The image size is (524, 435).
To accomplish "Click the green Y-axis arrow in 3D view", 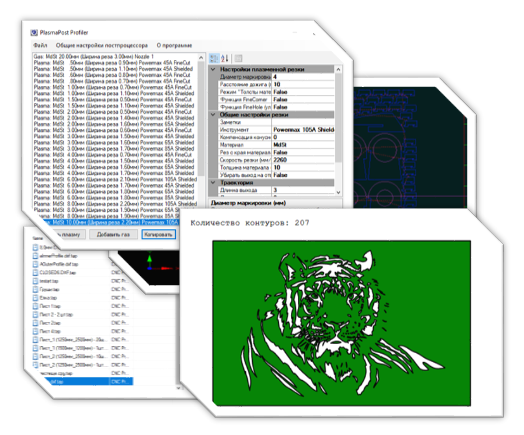I will pos(149,260).
